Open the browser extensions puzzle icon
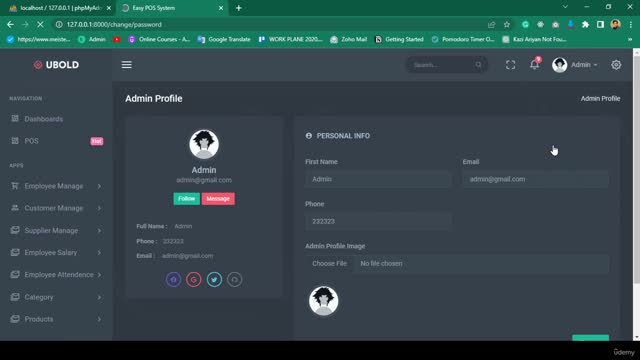 (585, 24)
